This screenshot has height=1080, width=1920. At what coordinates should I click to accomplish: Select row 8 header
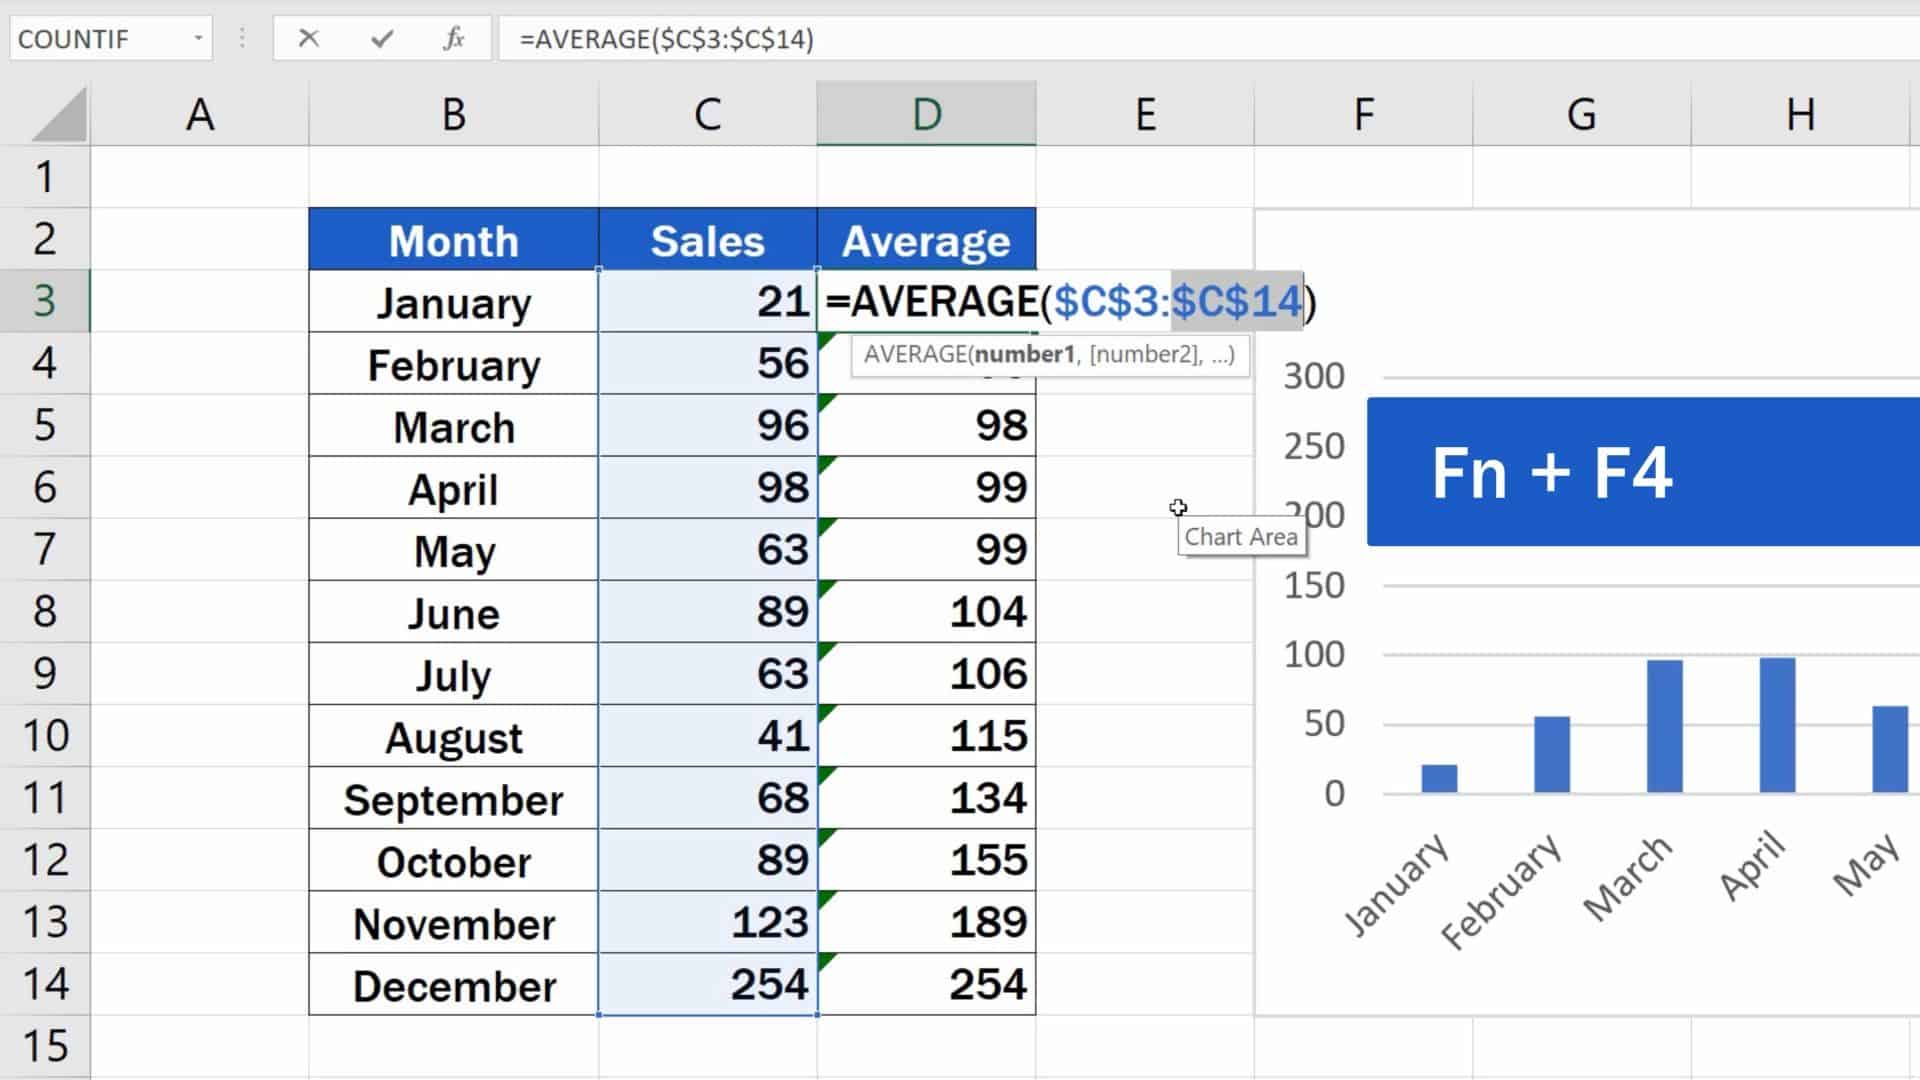pyautogui.click(x=45, y=611)
